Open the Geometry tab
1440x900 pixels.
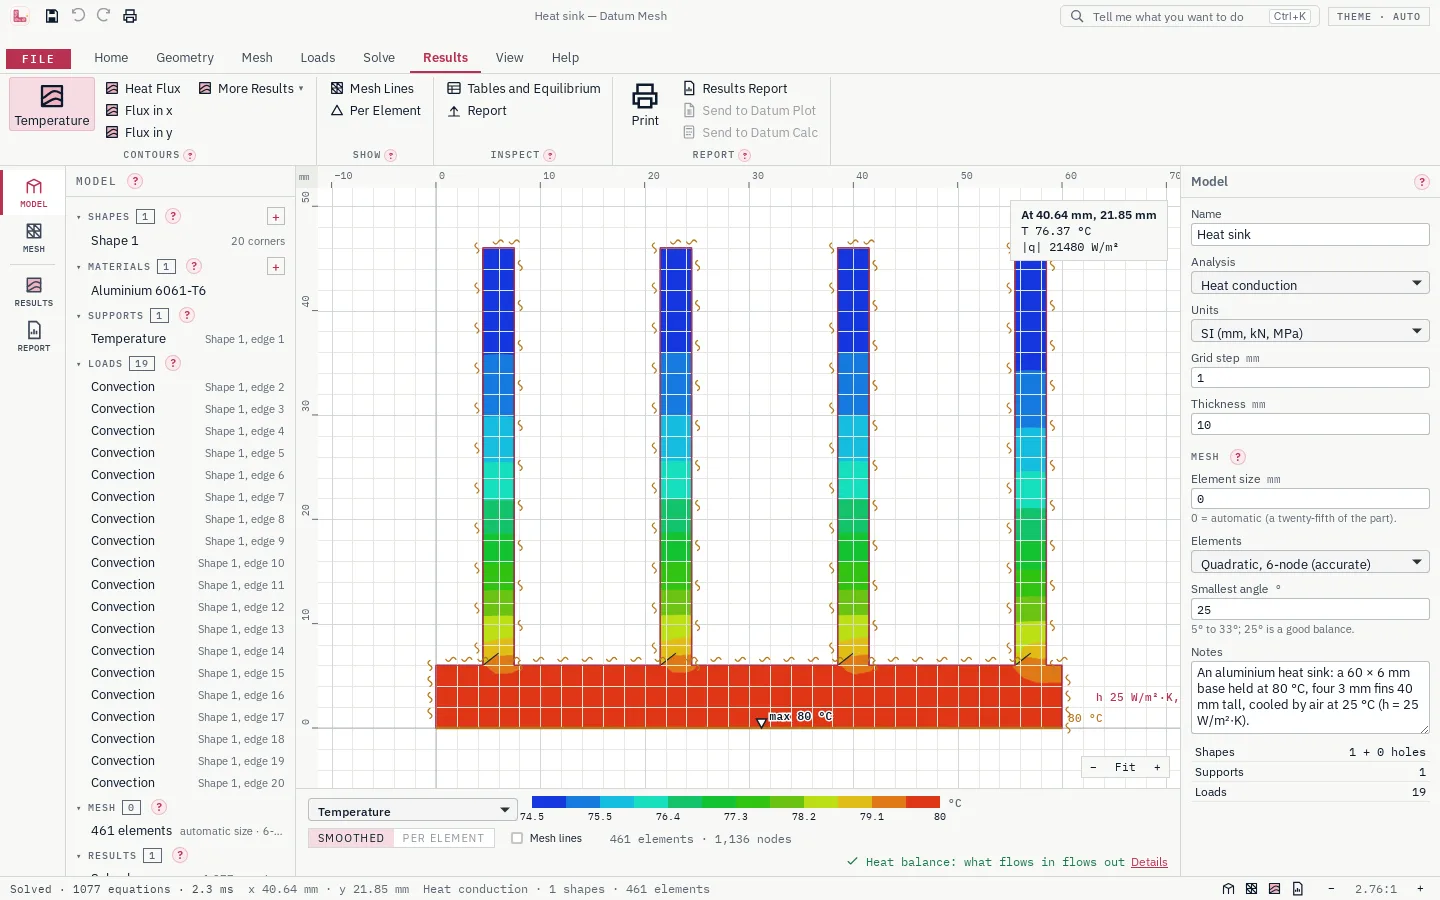tap(185, 58)
